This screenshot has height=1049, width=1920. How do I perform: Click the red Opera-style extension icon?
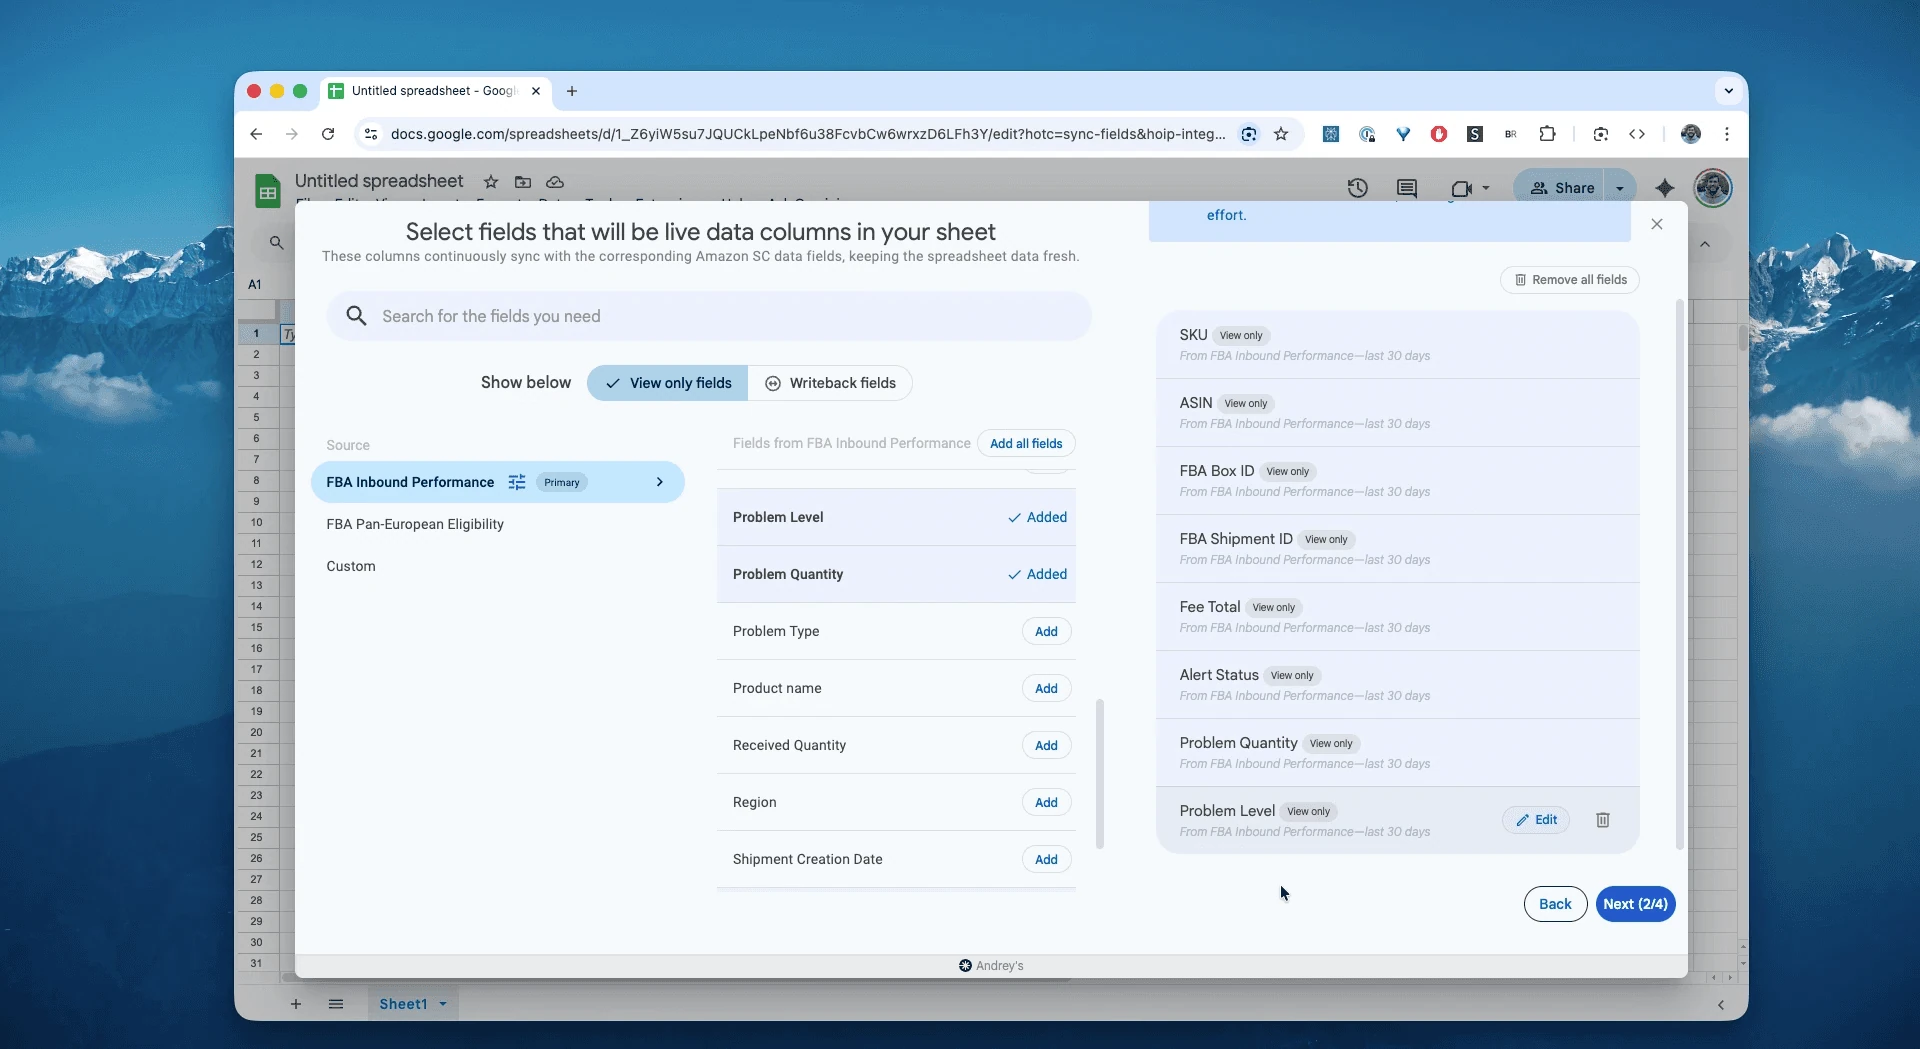coord(1439,134)
